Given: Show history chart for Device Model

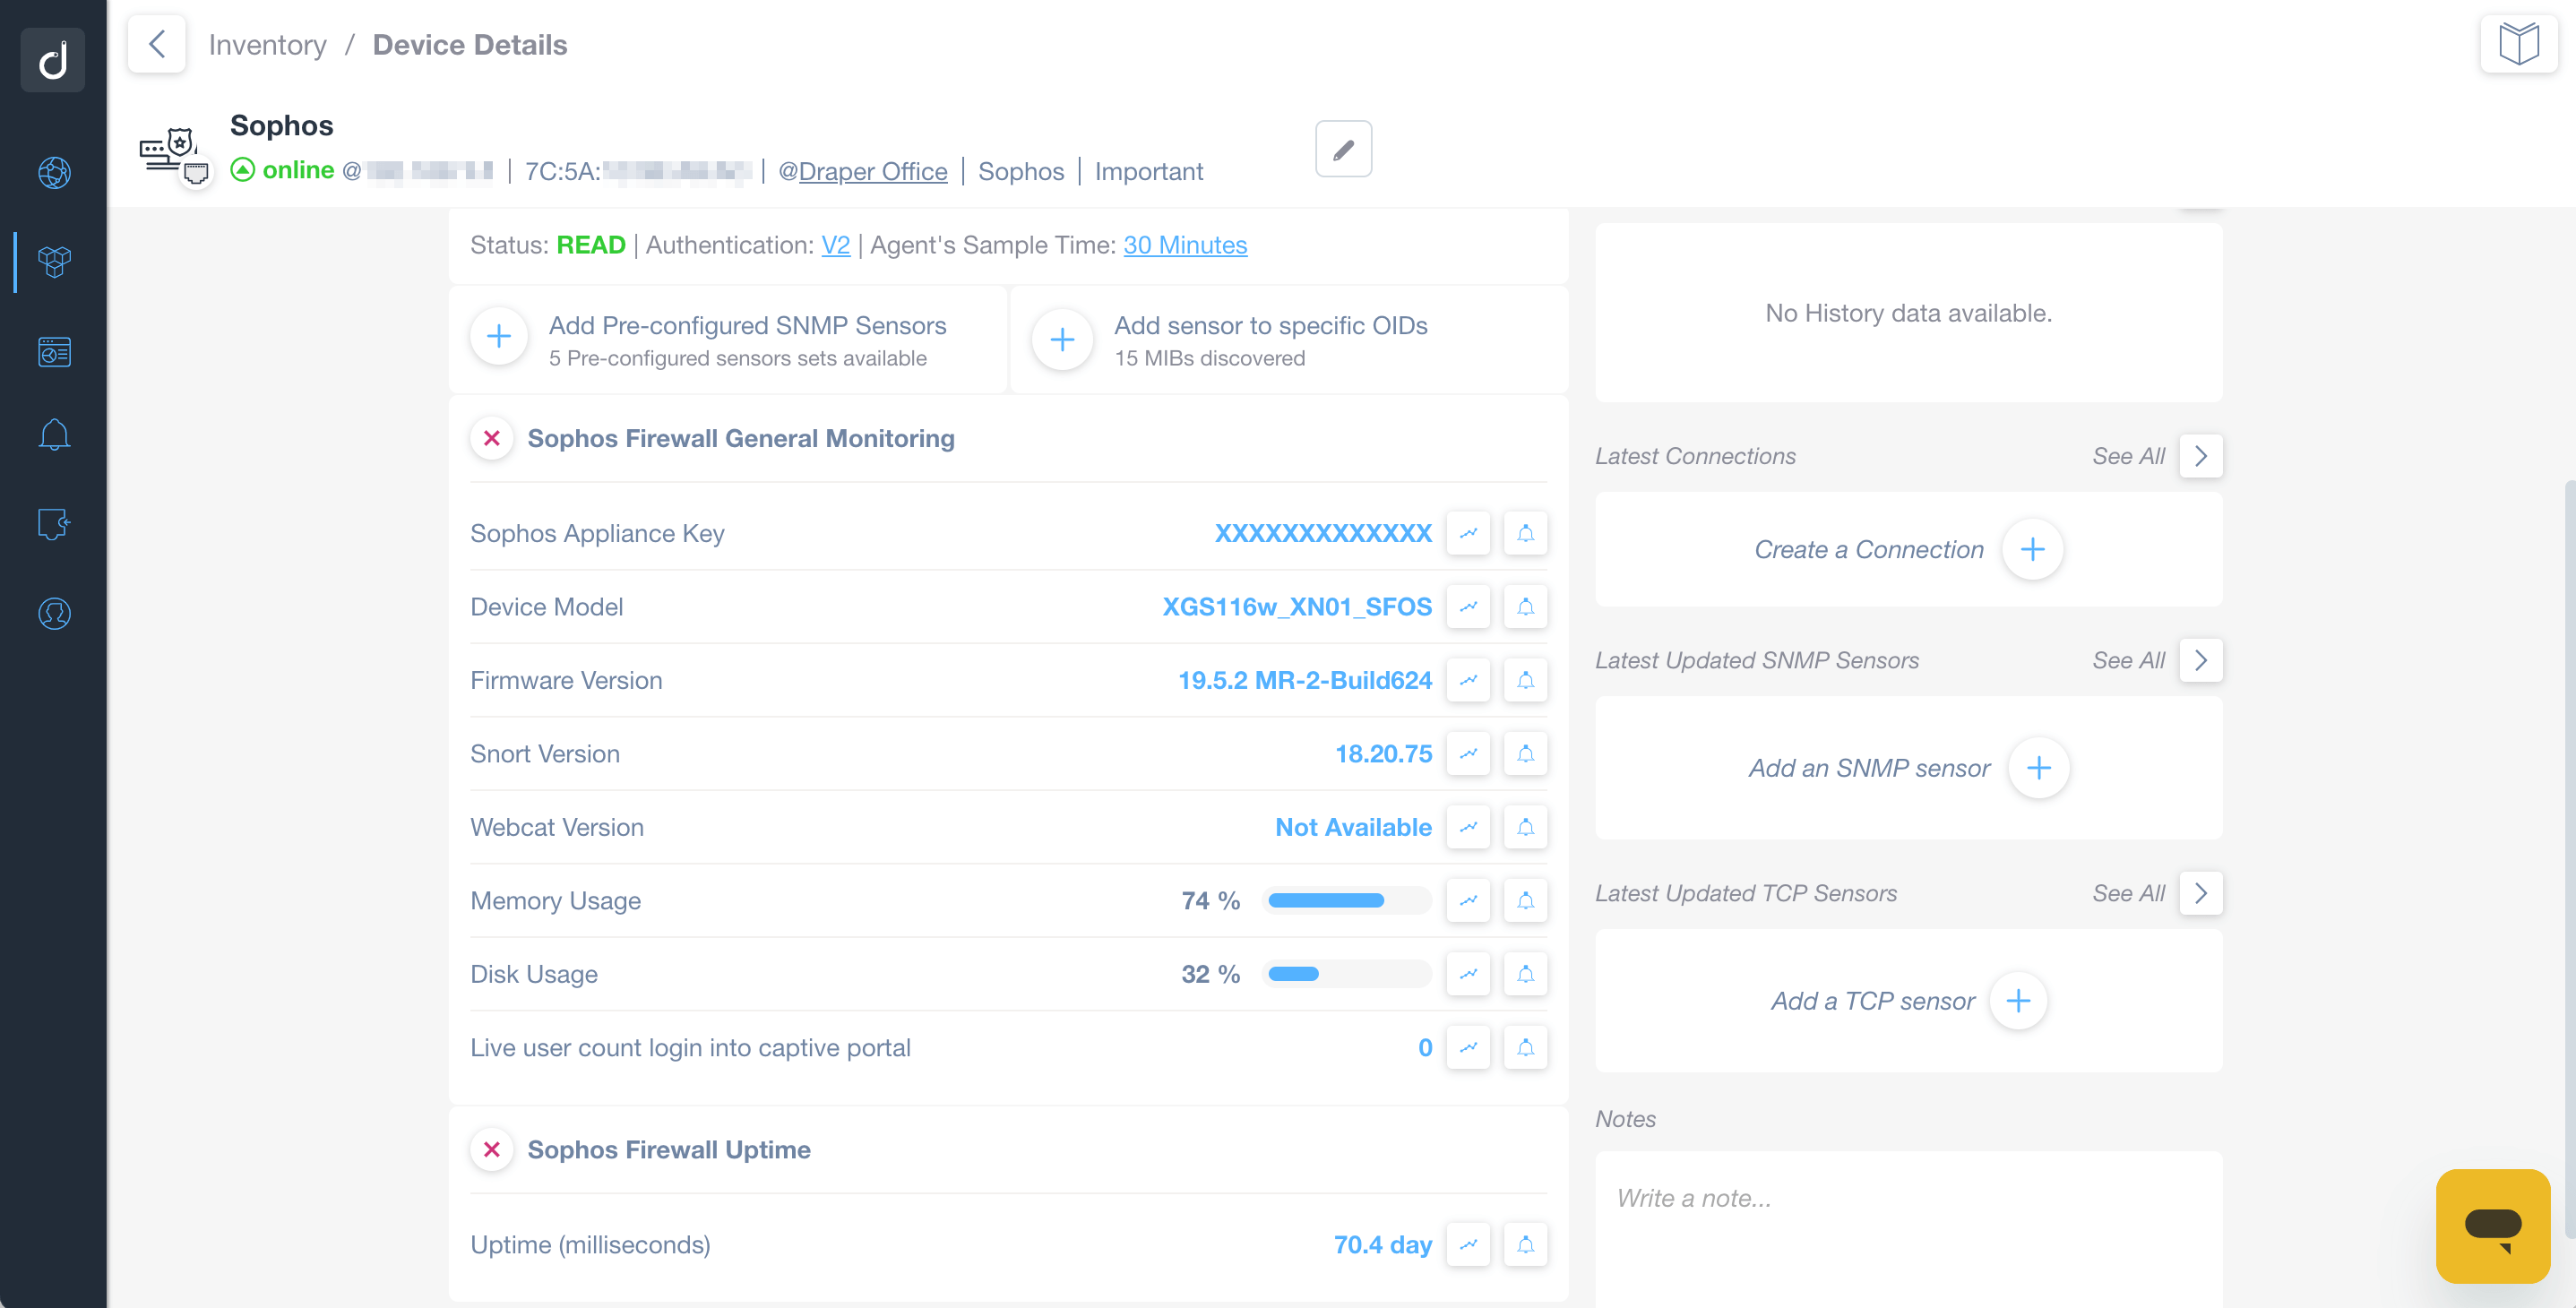Looking at the screenshot, I should click(1468, 607).
